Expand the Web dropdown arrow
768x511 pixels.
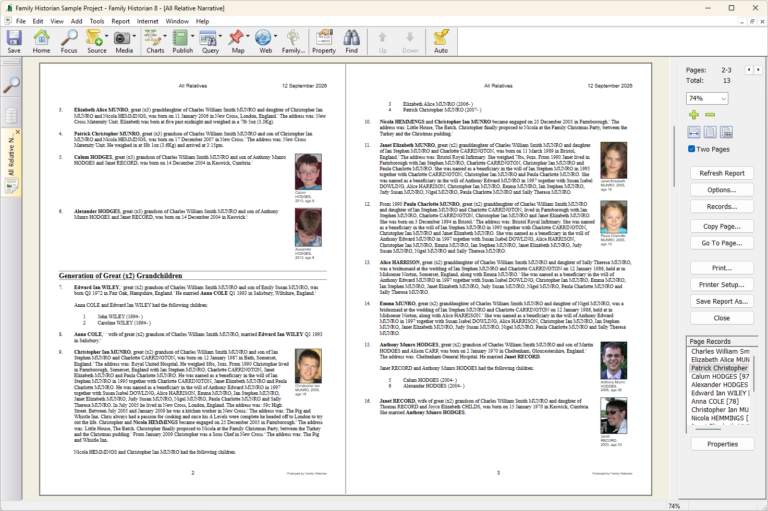click(x=275, y=36)
